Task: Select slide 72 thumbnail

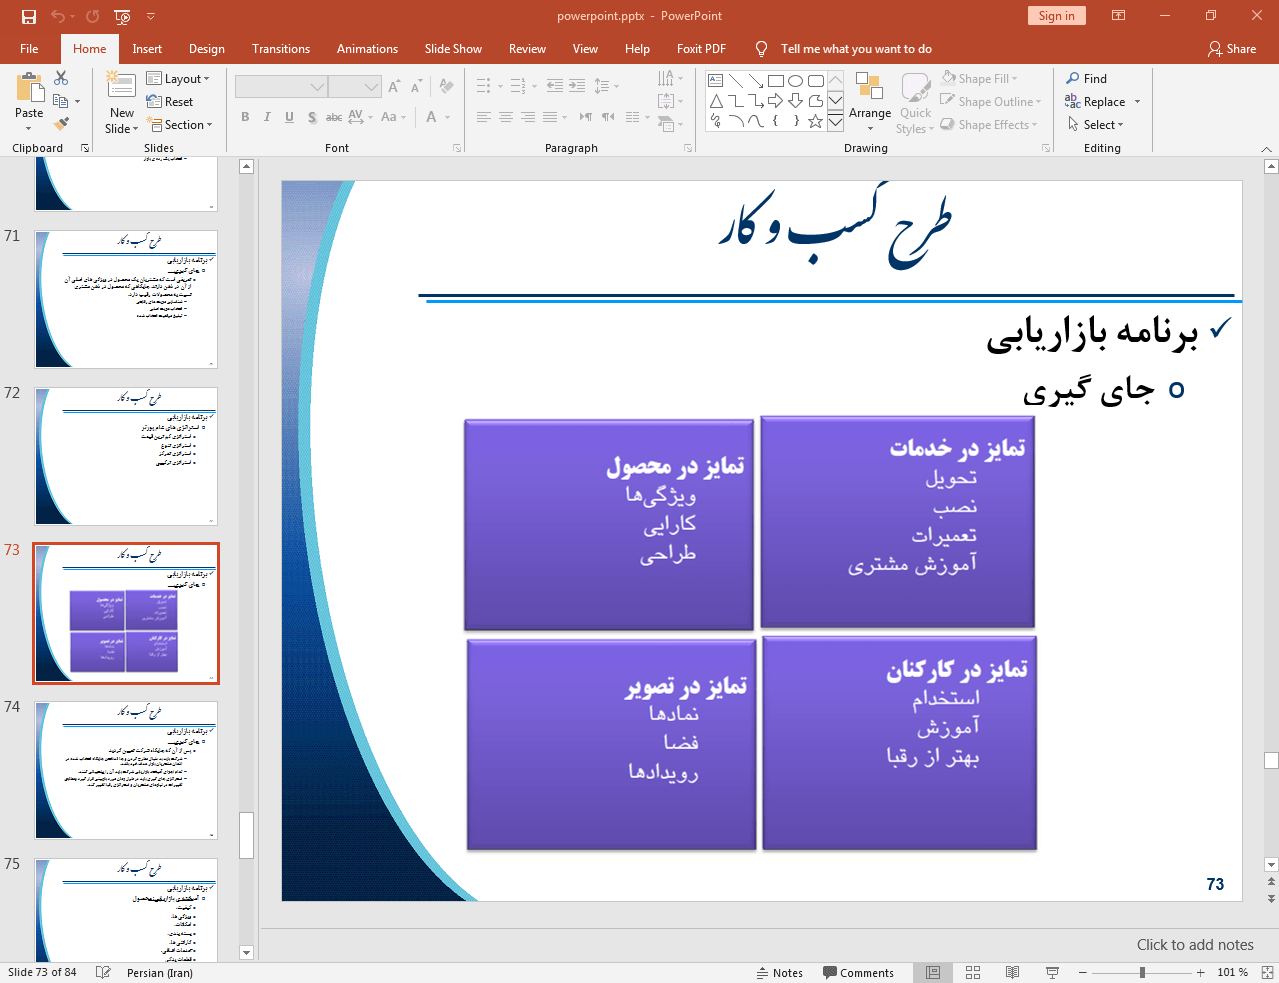Action: (126, 456)
